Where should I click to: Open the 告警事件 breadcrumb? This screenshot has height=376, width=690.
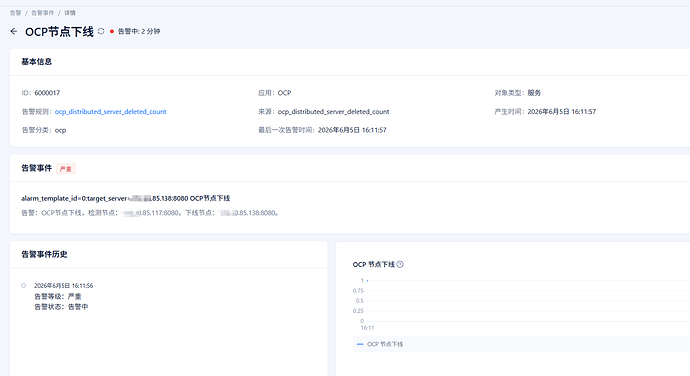pos(42,13)
